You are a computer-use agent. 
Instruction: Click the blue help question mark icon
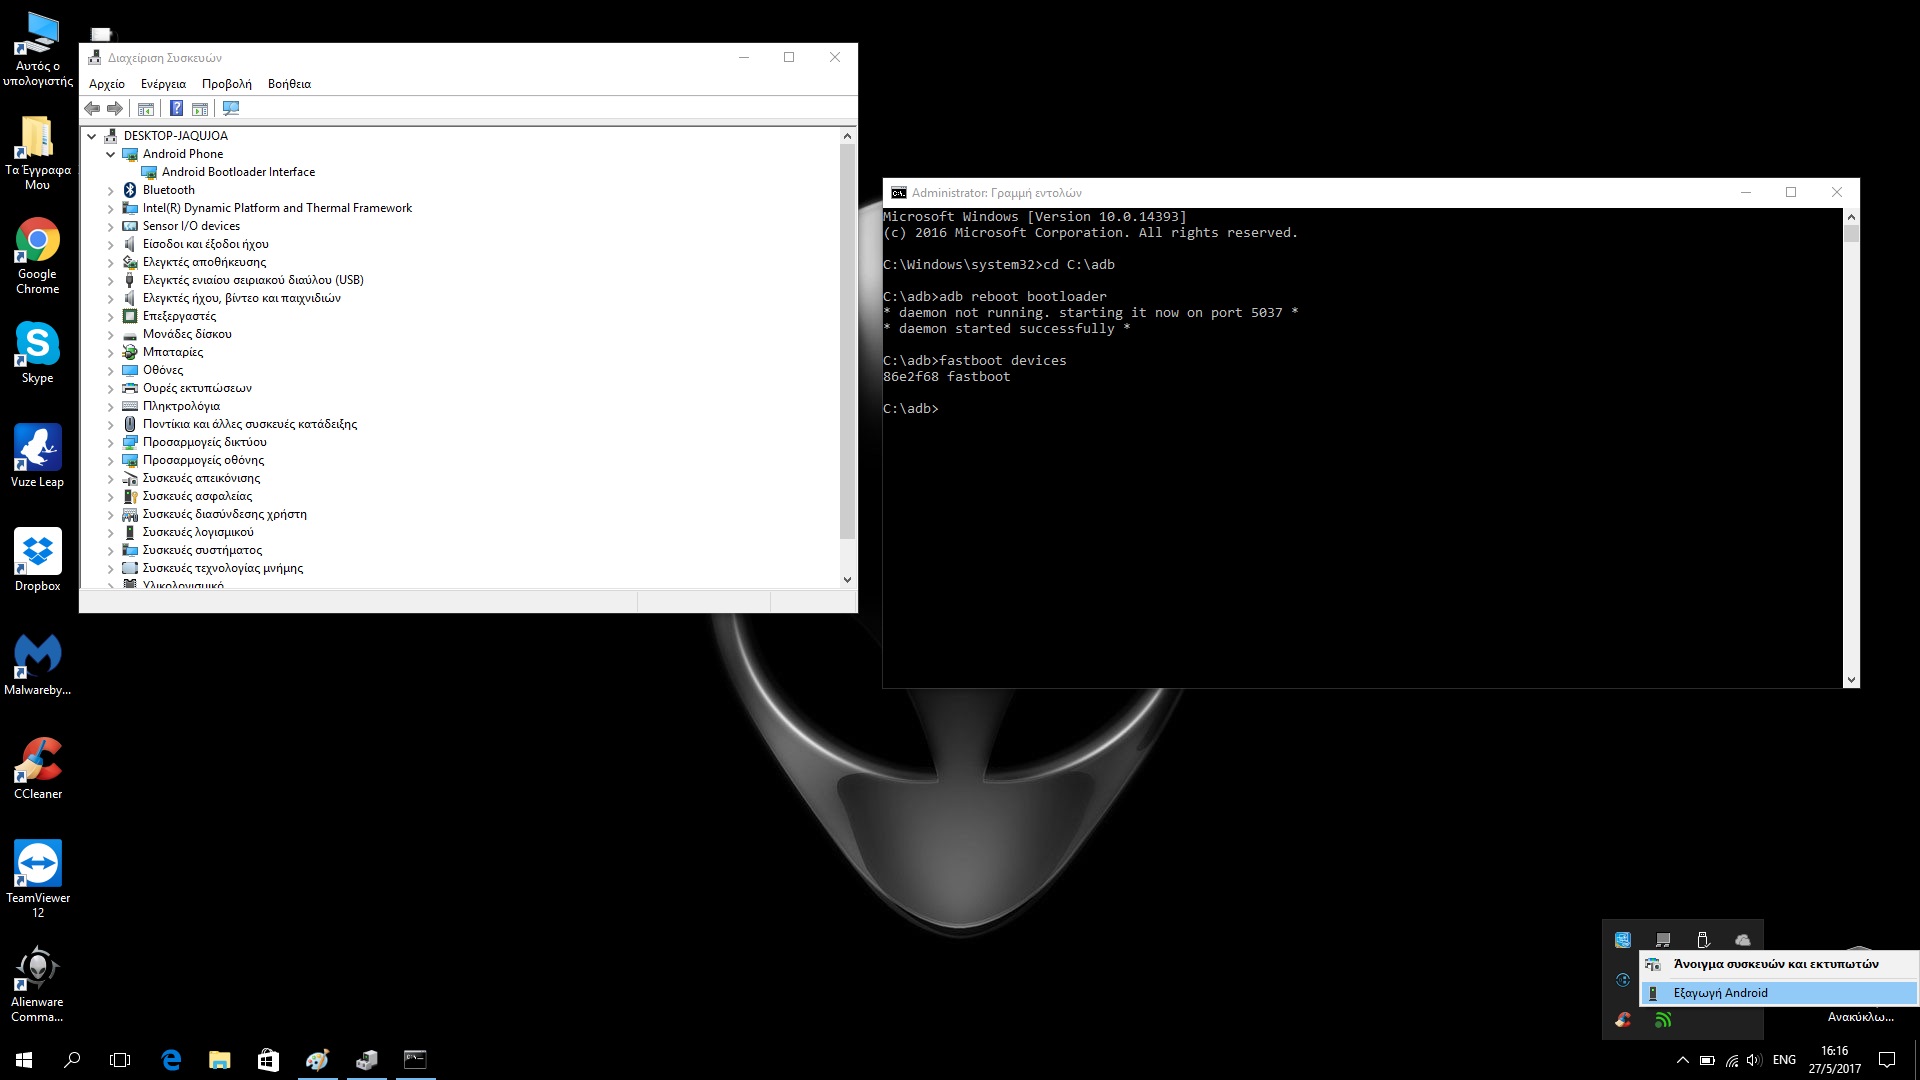[176, 108]
